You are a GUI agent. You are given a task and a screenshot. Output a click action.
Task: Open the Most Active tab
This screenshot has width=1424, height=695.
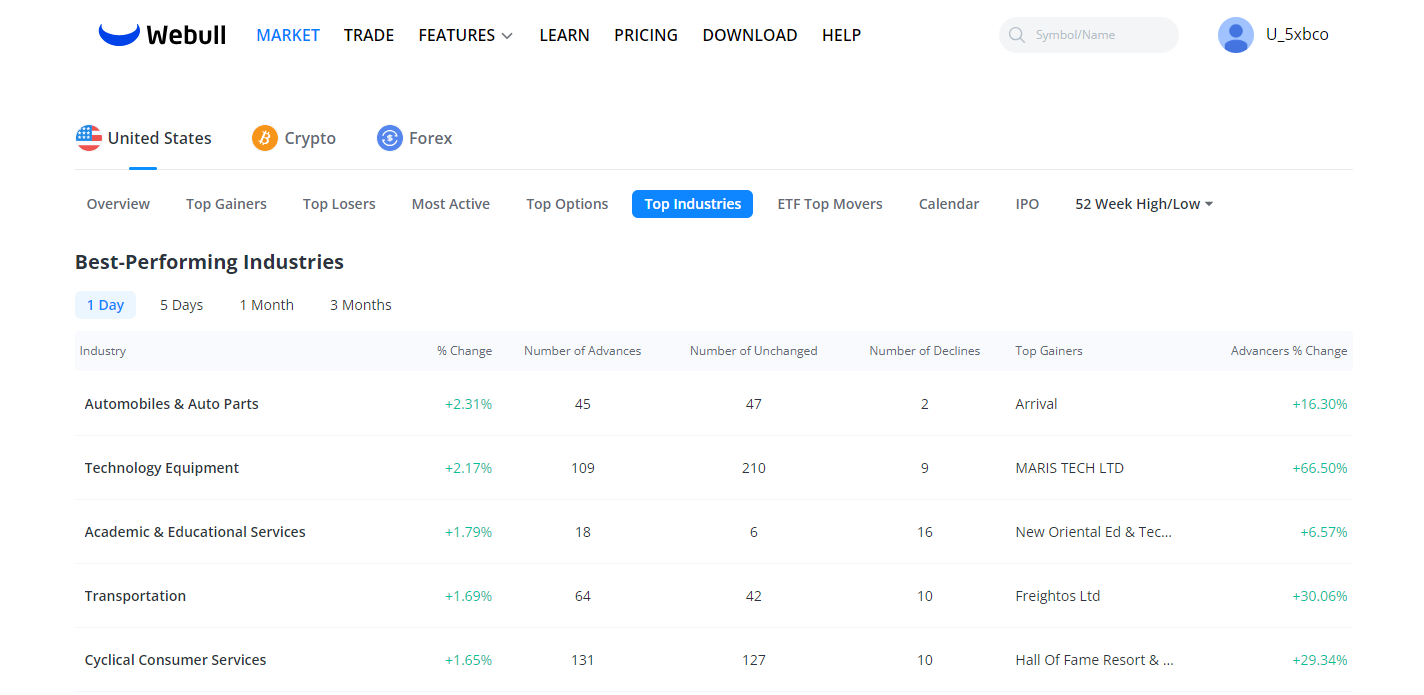[451, 204]
